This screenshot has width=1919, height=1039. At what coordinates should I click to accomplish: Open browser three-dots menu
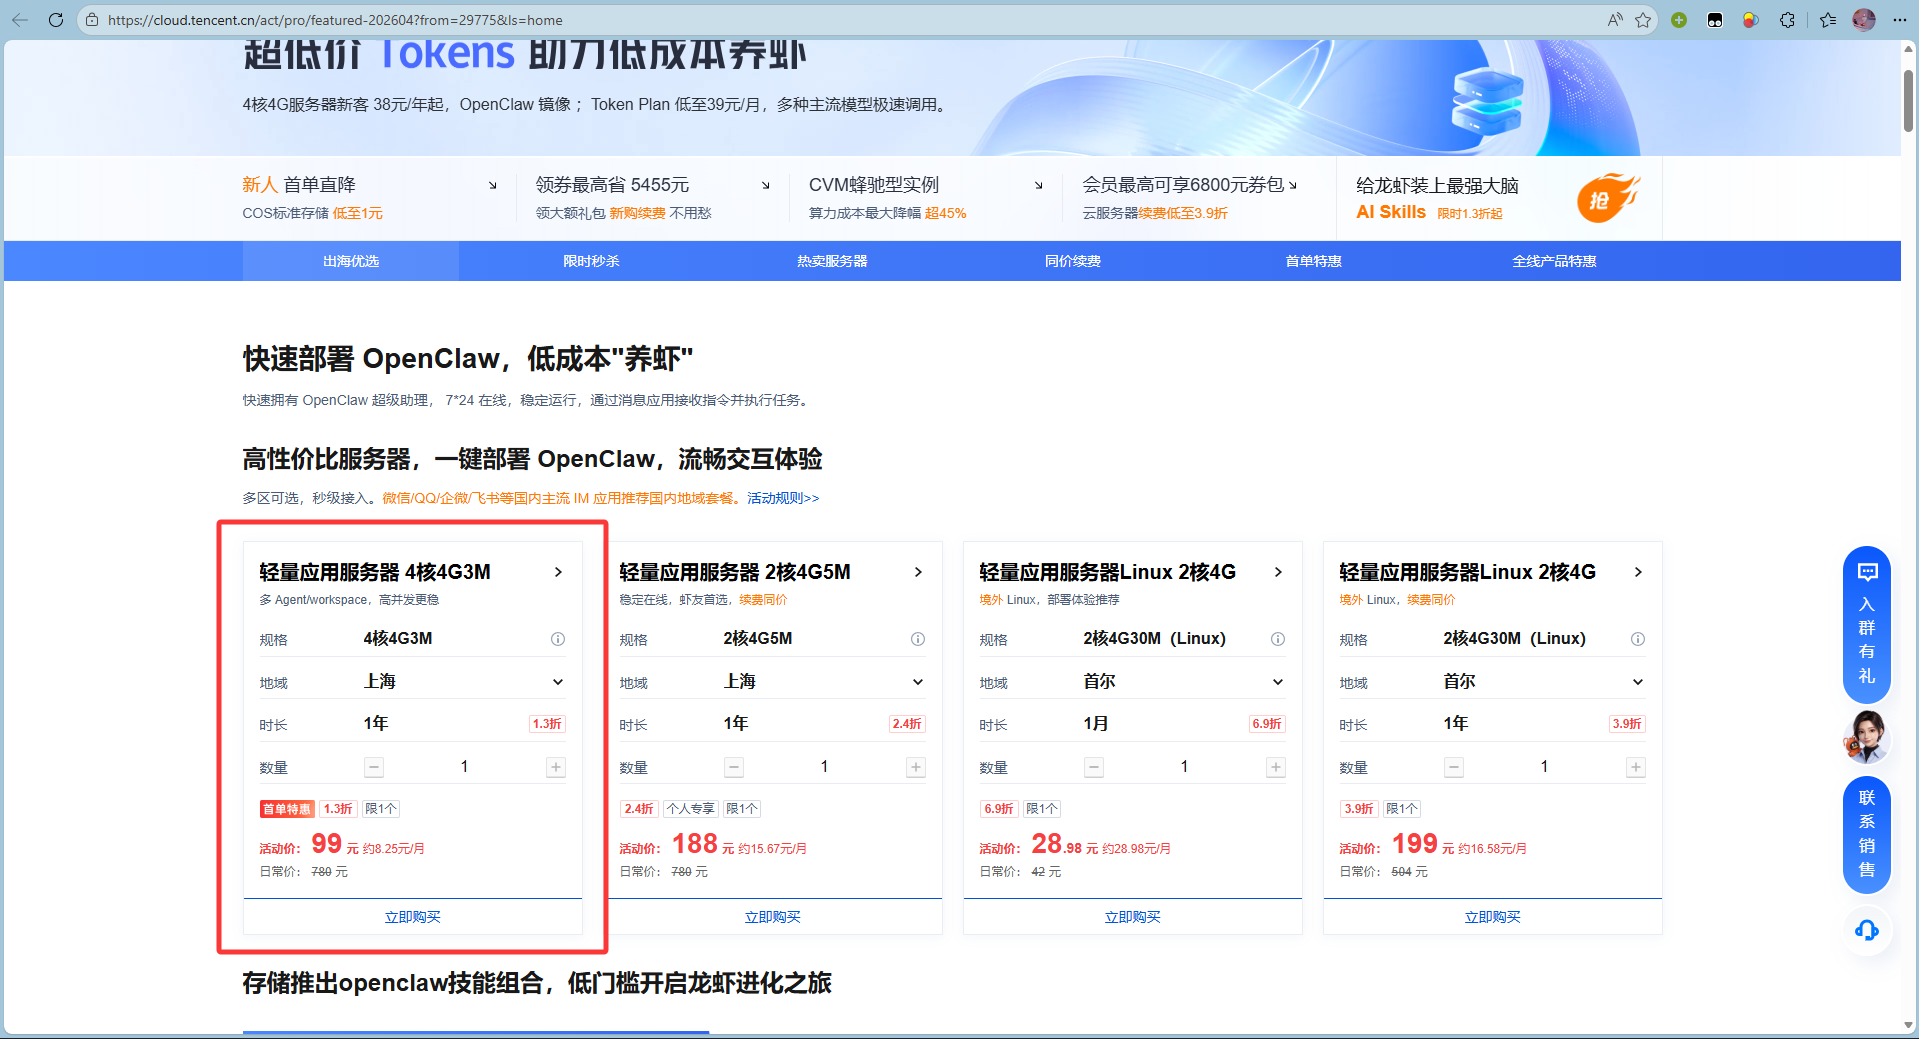pos(1899,20)
